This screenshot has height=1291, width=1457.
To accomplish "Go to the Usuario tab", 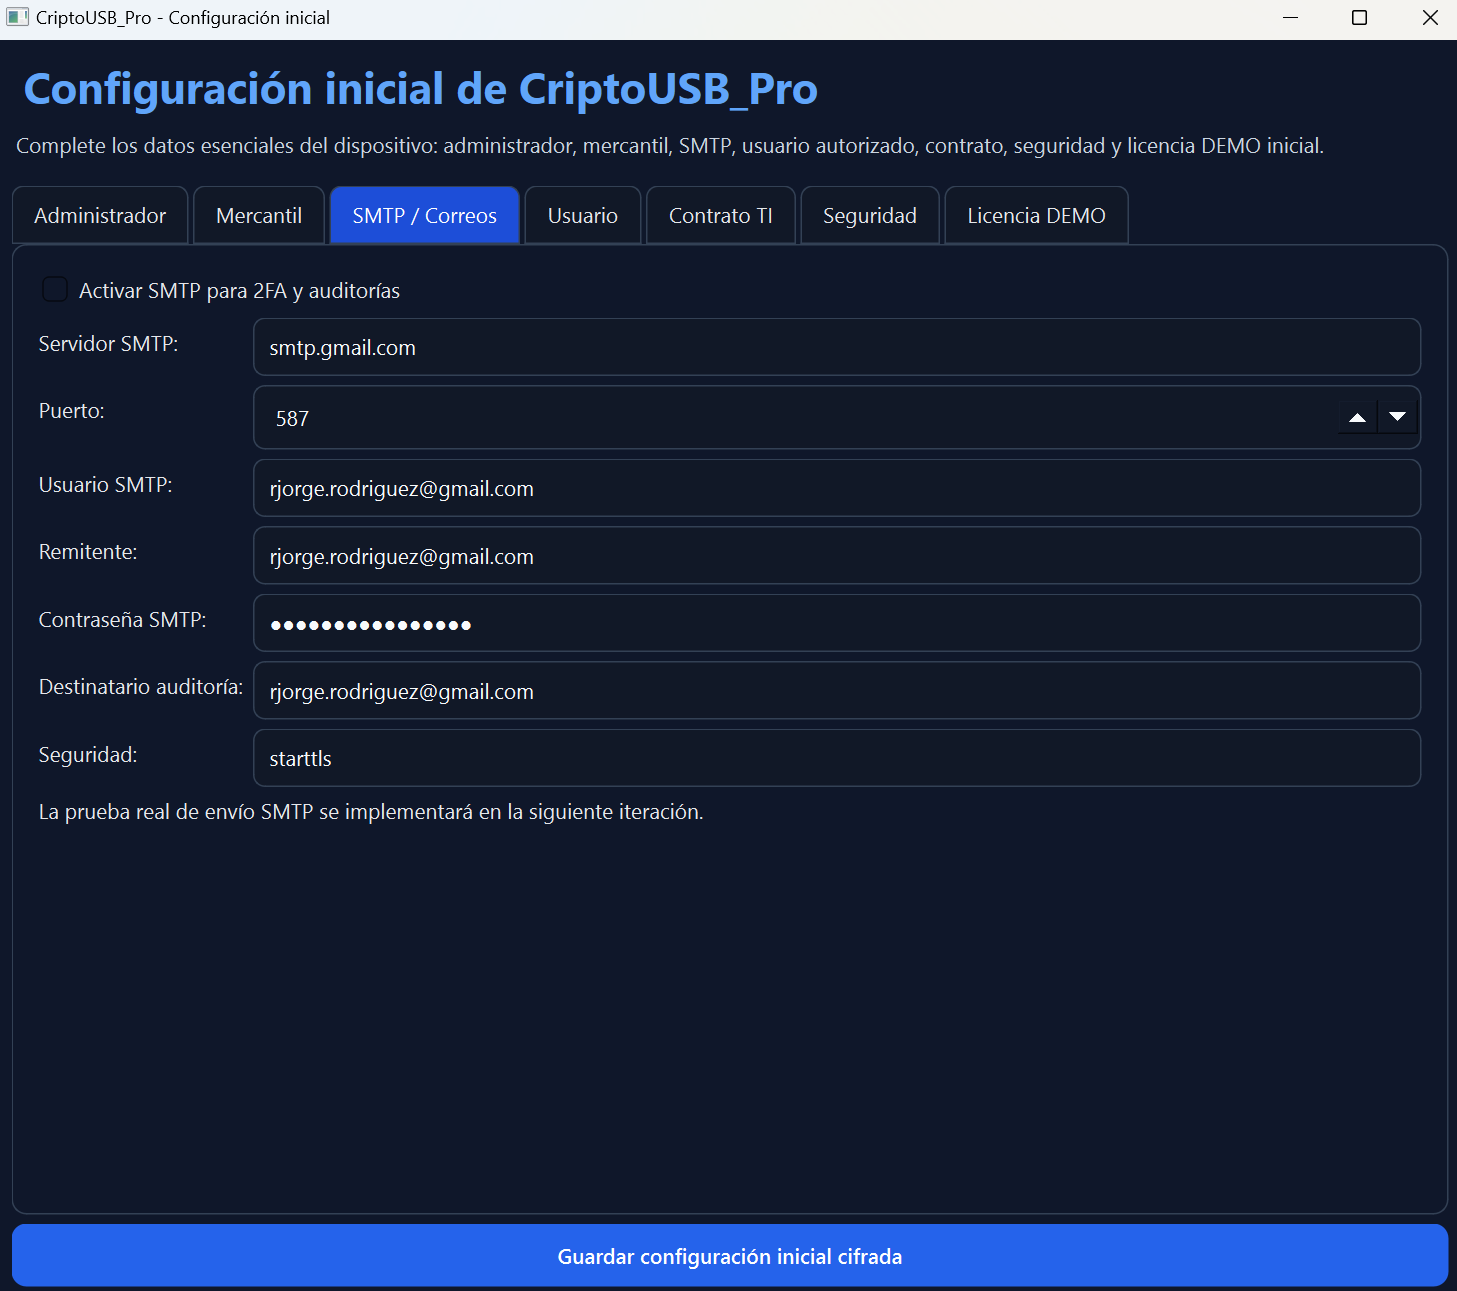I will [583, 215].
